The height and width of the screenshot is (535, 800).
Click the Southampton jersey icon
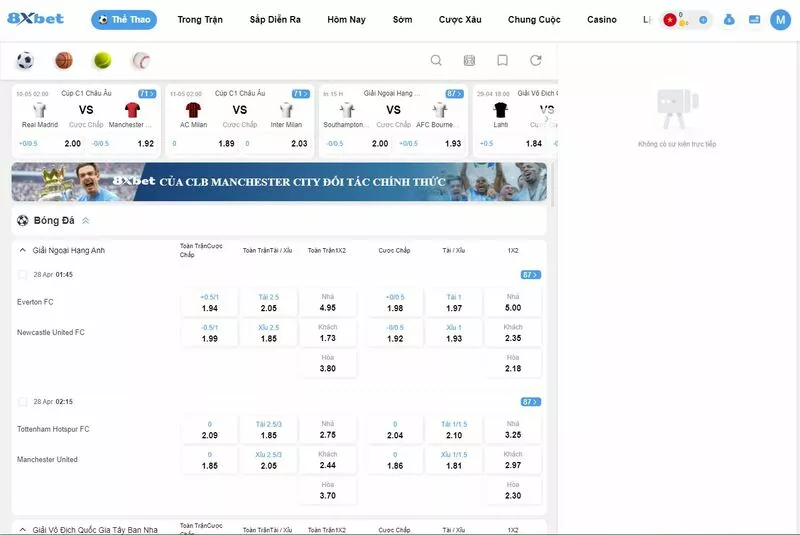[x=347, y=110]
